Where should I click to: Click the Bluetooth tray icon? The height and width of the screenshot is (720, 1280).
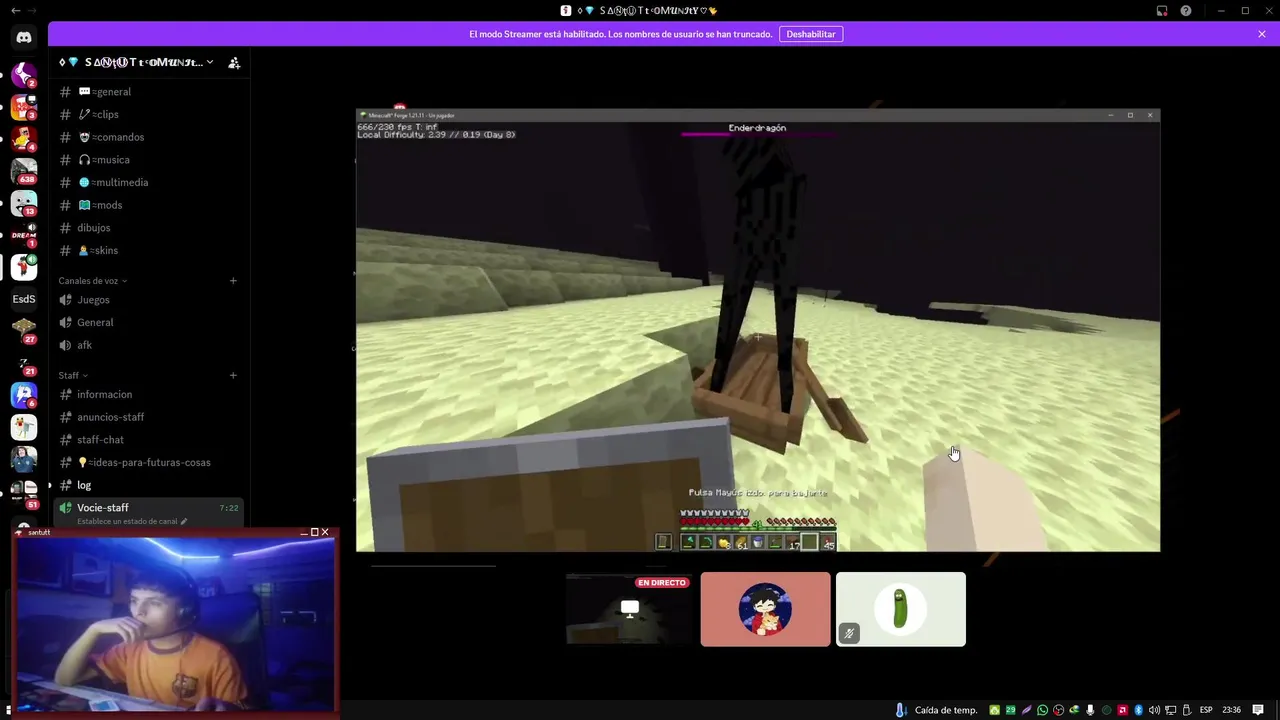point(1138,710)
